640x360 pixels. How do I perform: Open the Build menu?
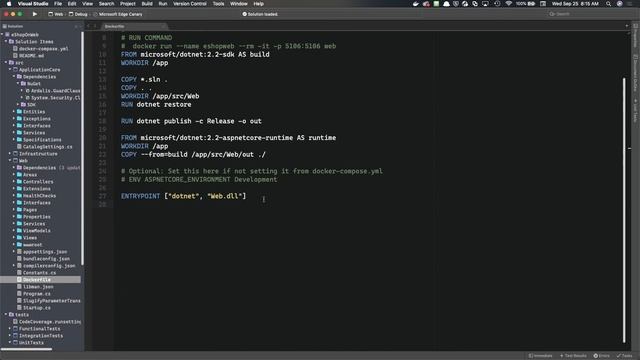pyautogui.click(x=147, y=4)
